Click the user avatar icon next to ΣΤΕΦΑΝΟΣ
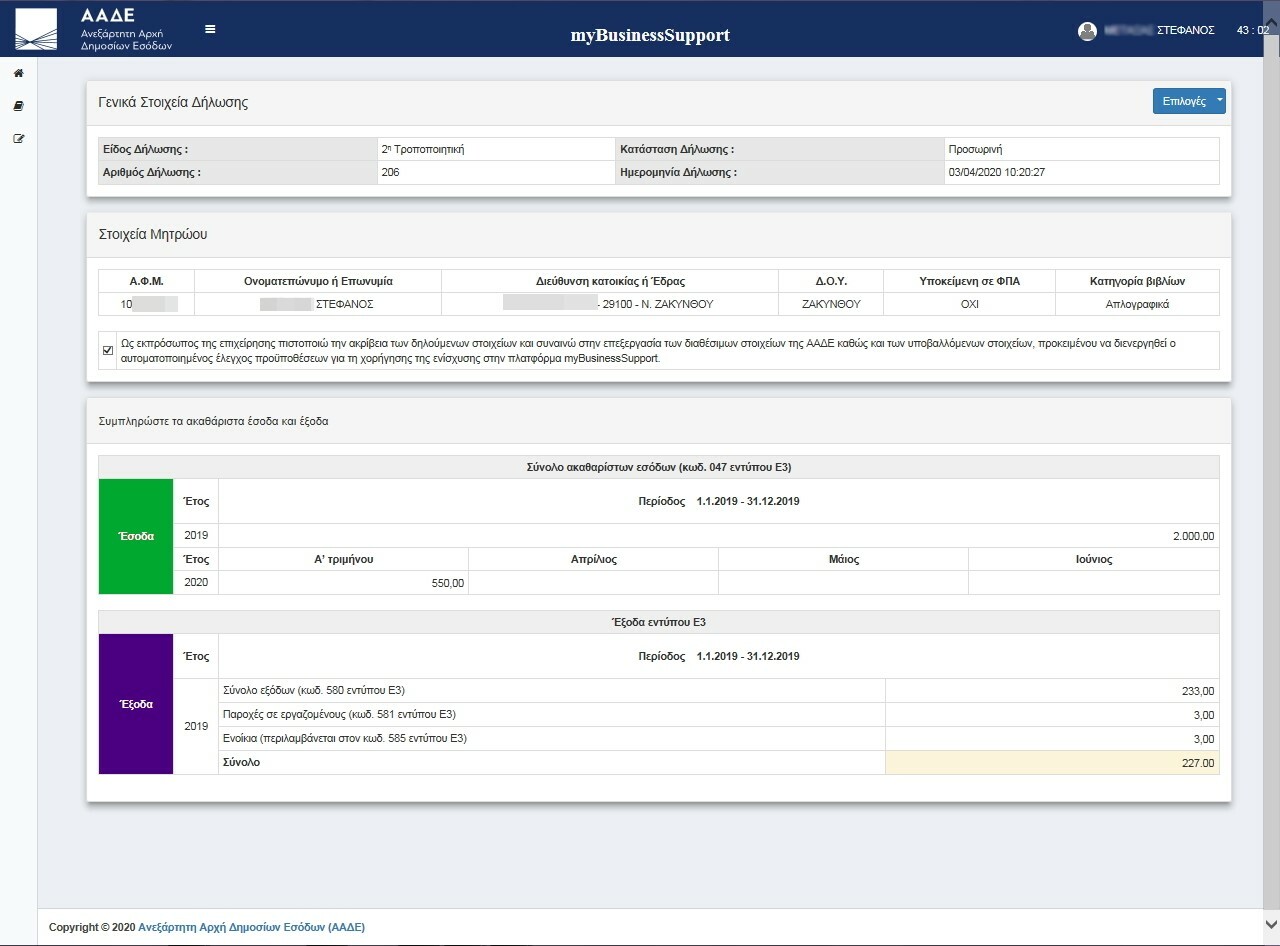The width and height of the screenshot is (1280, 946). coord(1089,31)
